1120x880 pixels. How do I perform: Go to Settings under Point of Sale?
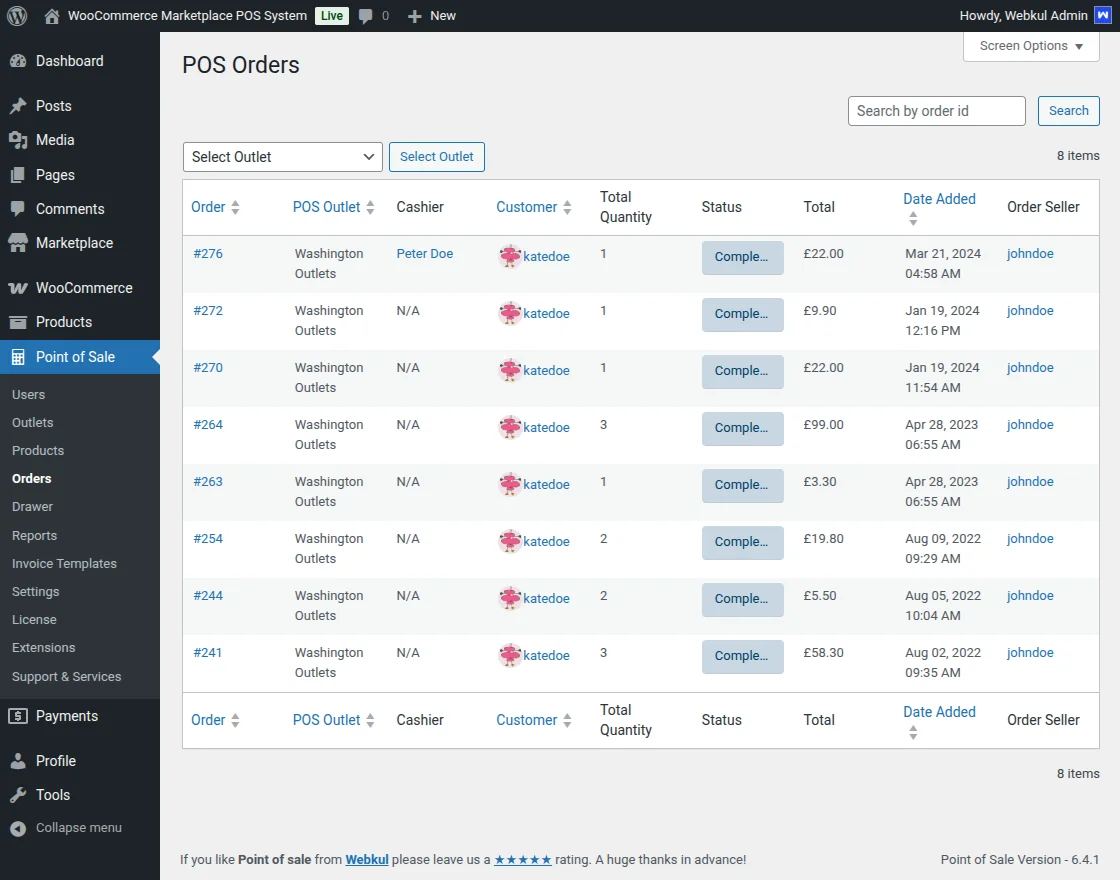(35, 591)
